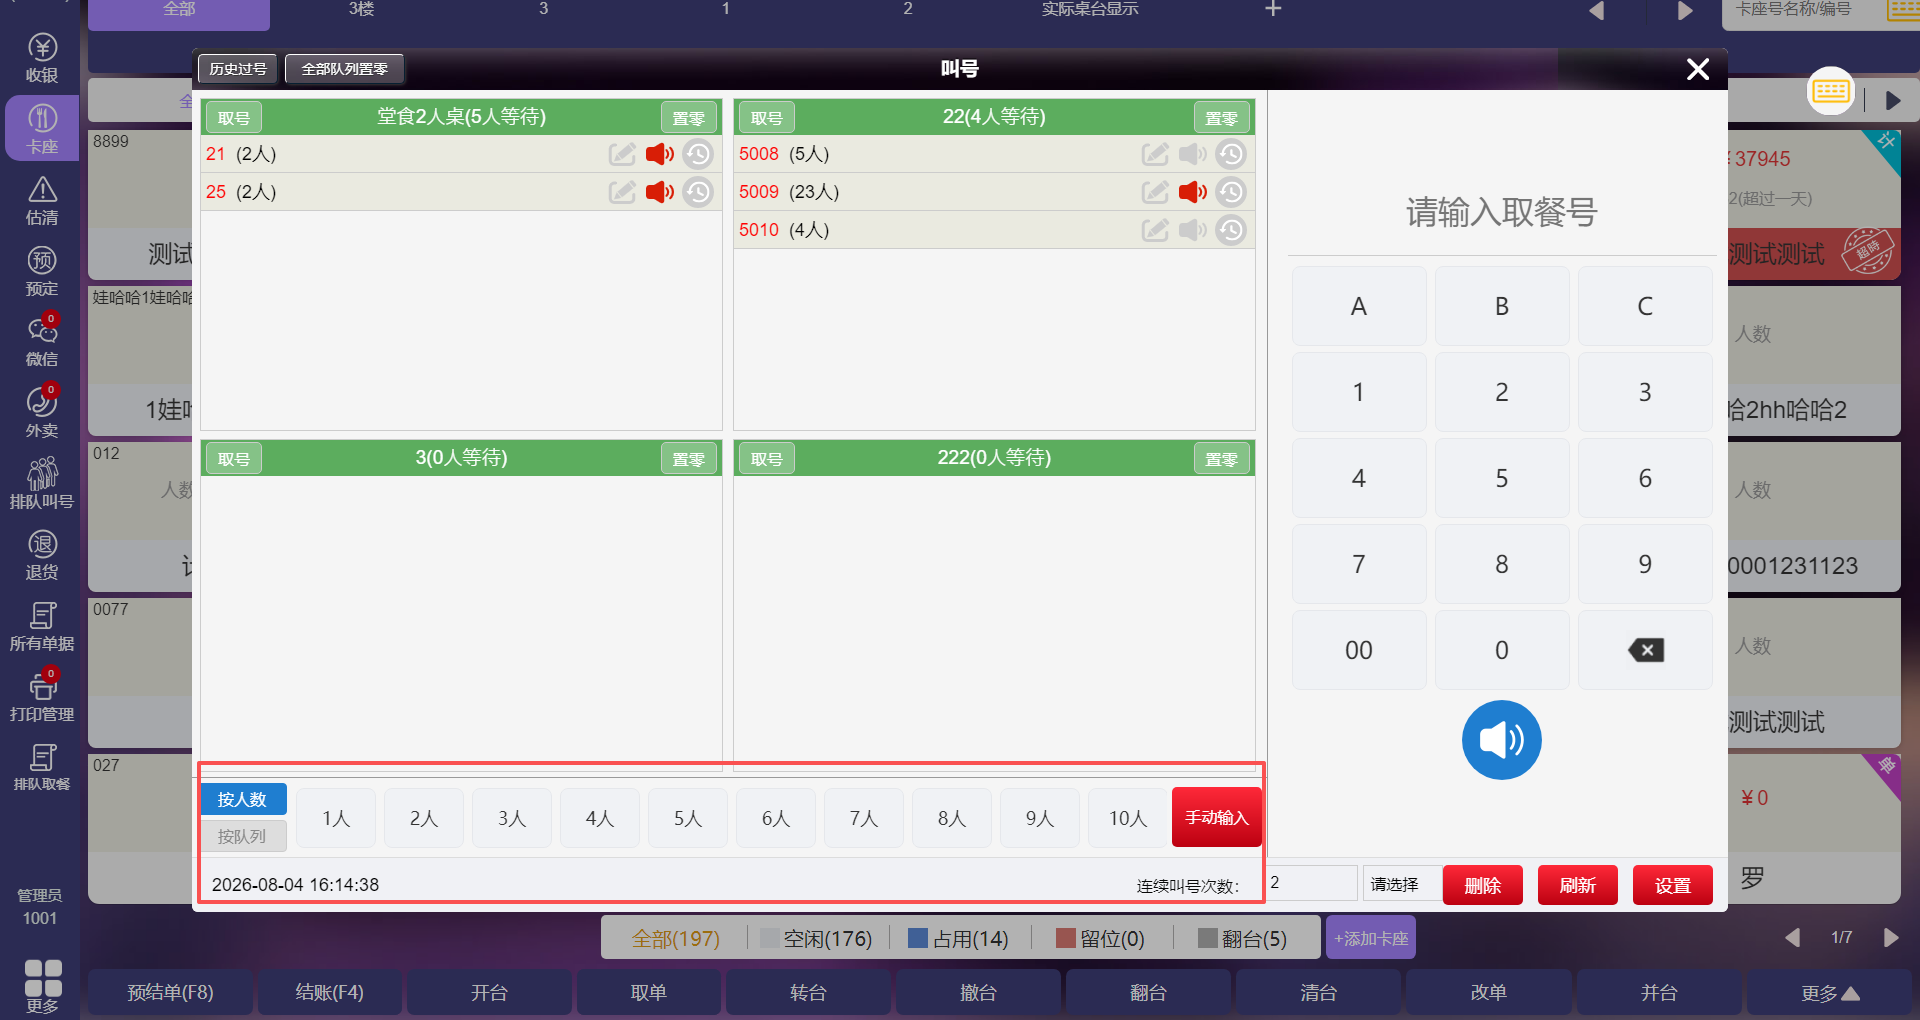Select the 卡座 sidebar icon

pos(42,128)
